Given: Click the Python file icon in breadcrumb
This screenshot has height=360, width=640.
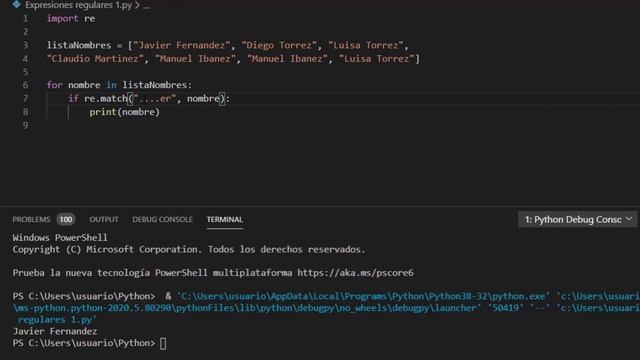Looking at the screenshot, I should (16, 5).
